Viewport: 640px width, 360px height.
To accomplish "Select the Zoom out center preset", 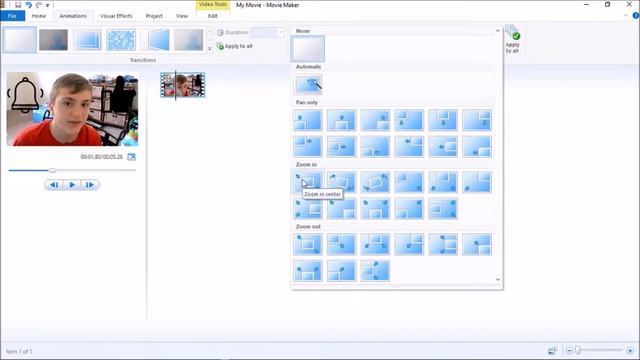I will (308, 244).
